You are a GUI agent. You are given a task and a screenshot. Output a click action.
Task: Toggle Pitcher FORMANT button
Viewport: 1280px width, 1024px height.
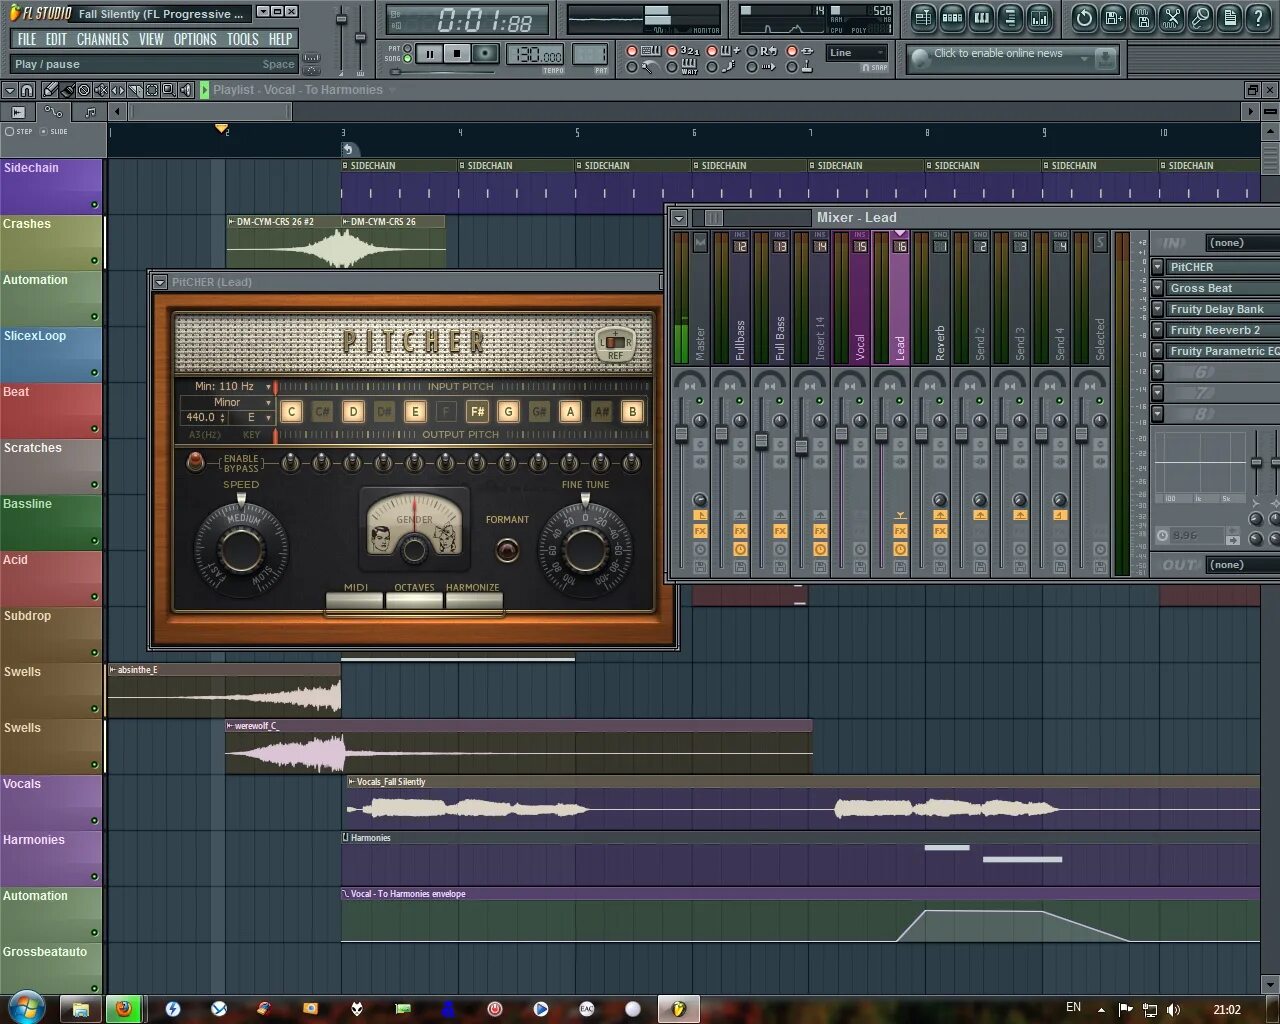507,549
